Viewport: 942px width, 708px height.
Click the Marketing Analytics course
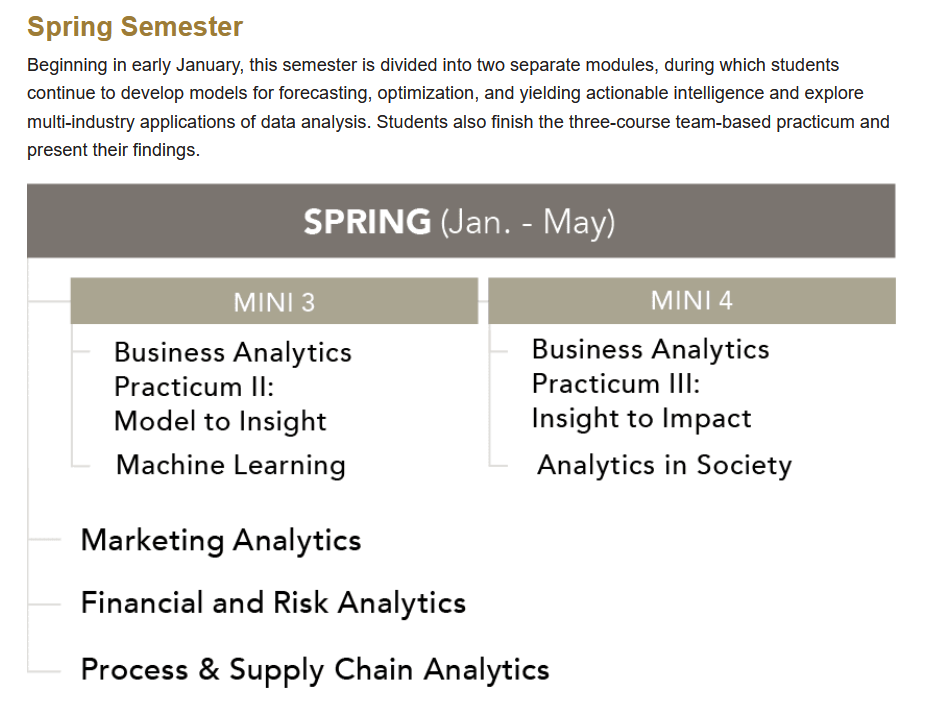220,540
